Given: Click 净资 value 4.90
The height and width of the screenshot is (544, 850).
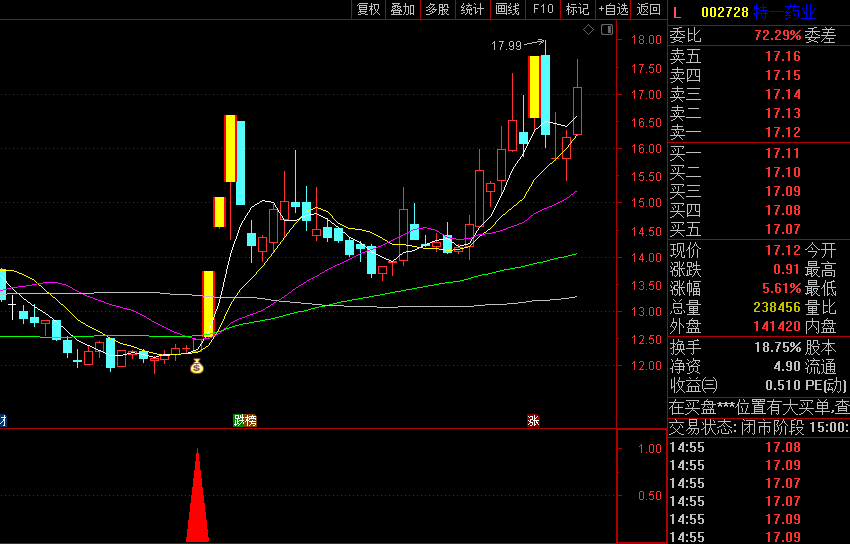Looking at the screenshot, I should [x=787, y=366].
